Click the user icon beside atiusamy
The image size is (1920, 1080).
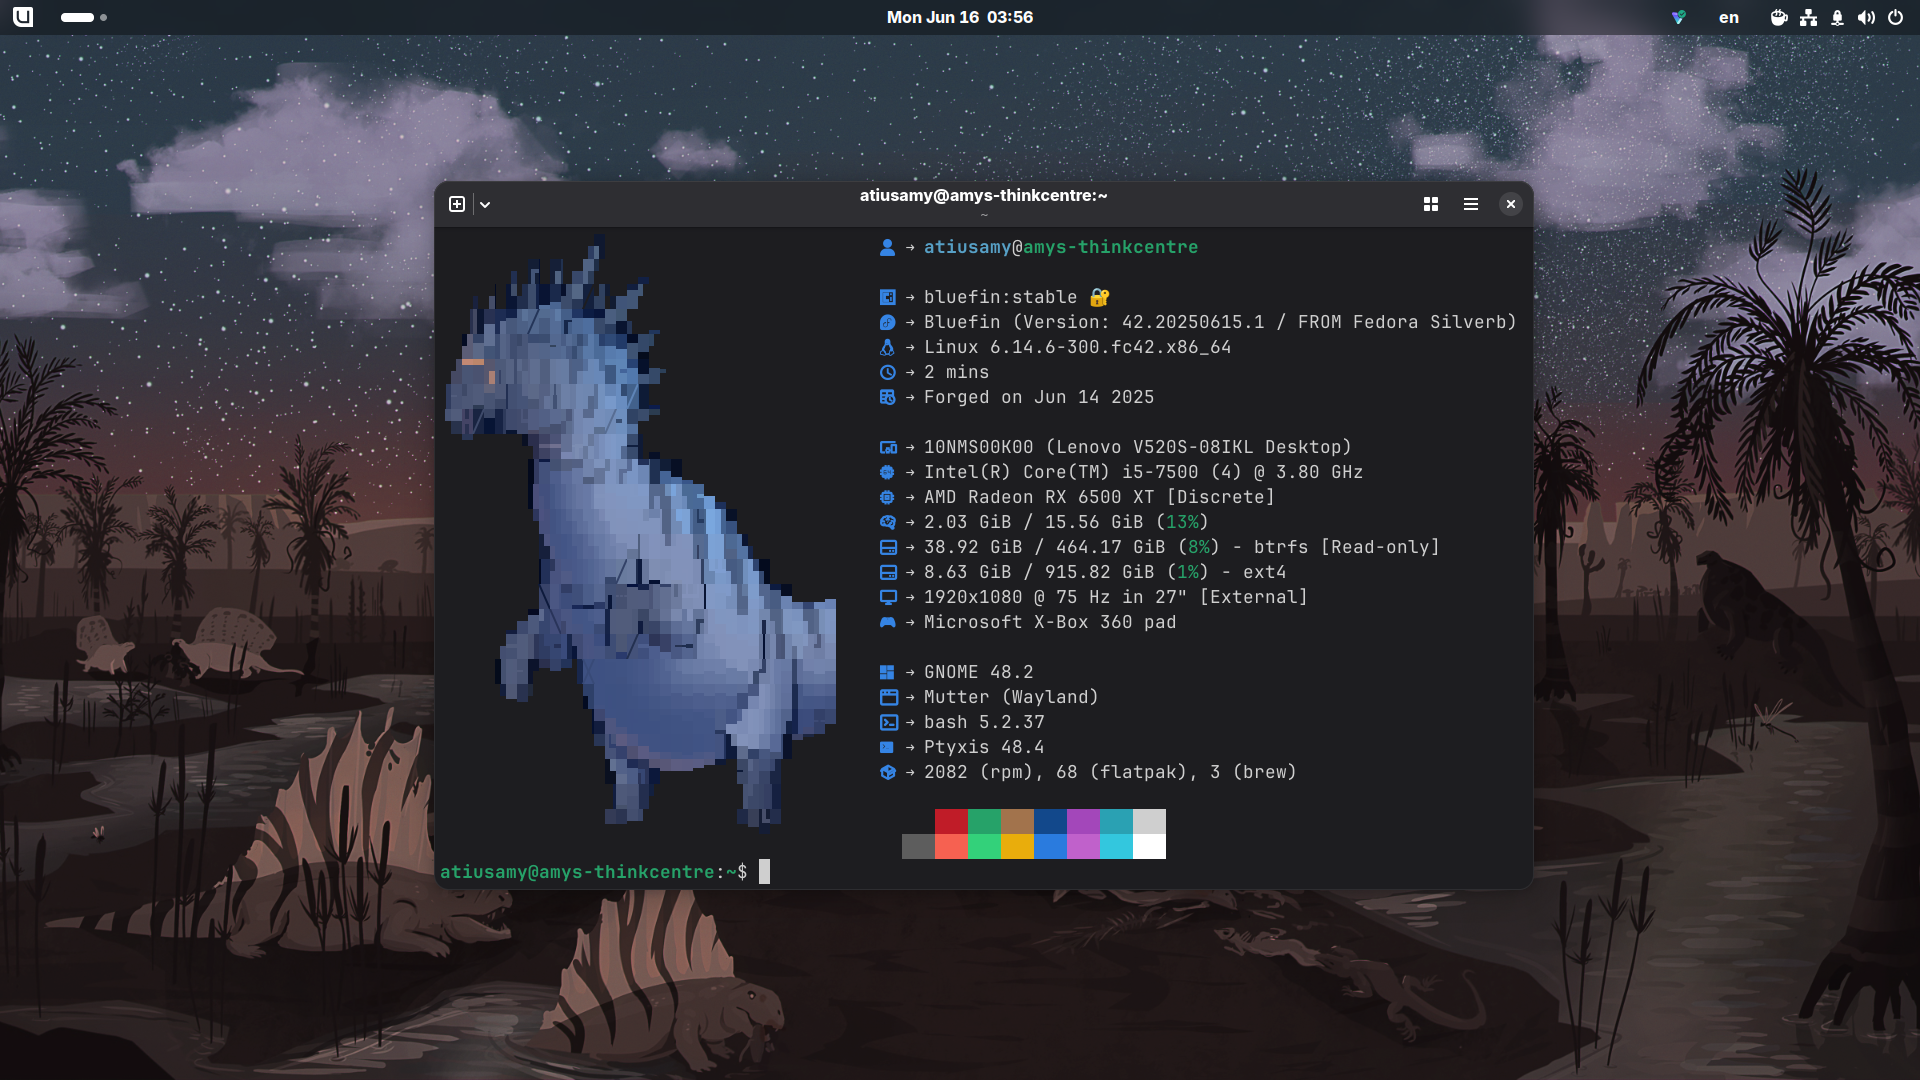coord(887,247)
